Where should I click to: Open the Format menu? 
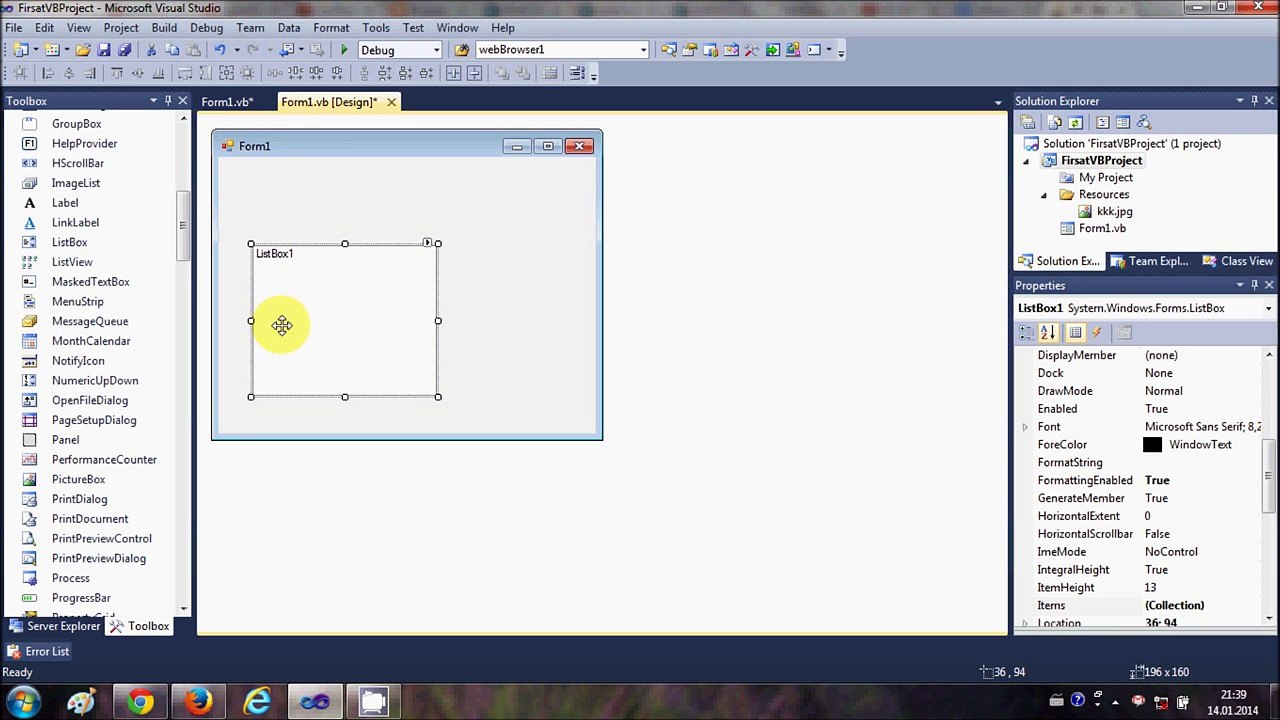pos(331,28)
